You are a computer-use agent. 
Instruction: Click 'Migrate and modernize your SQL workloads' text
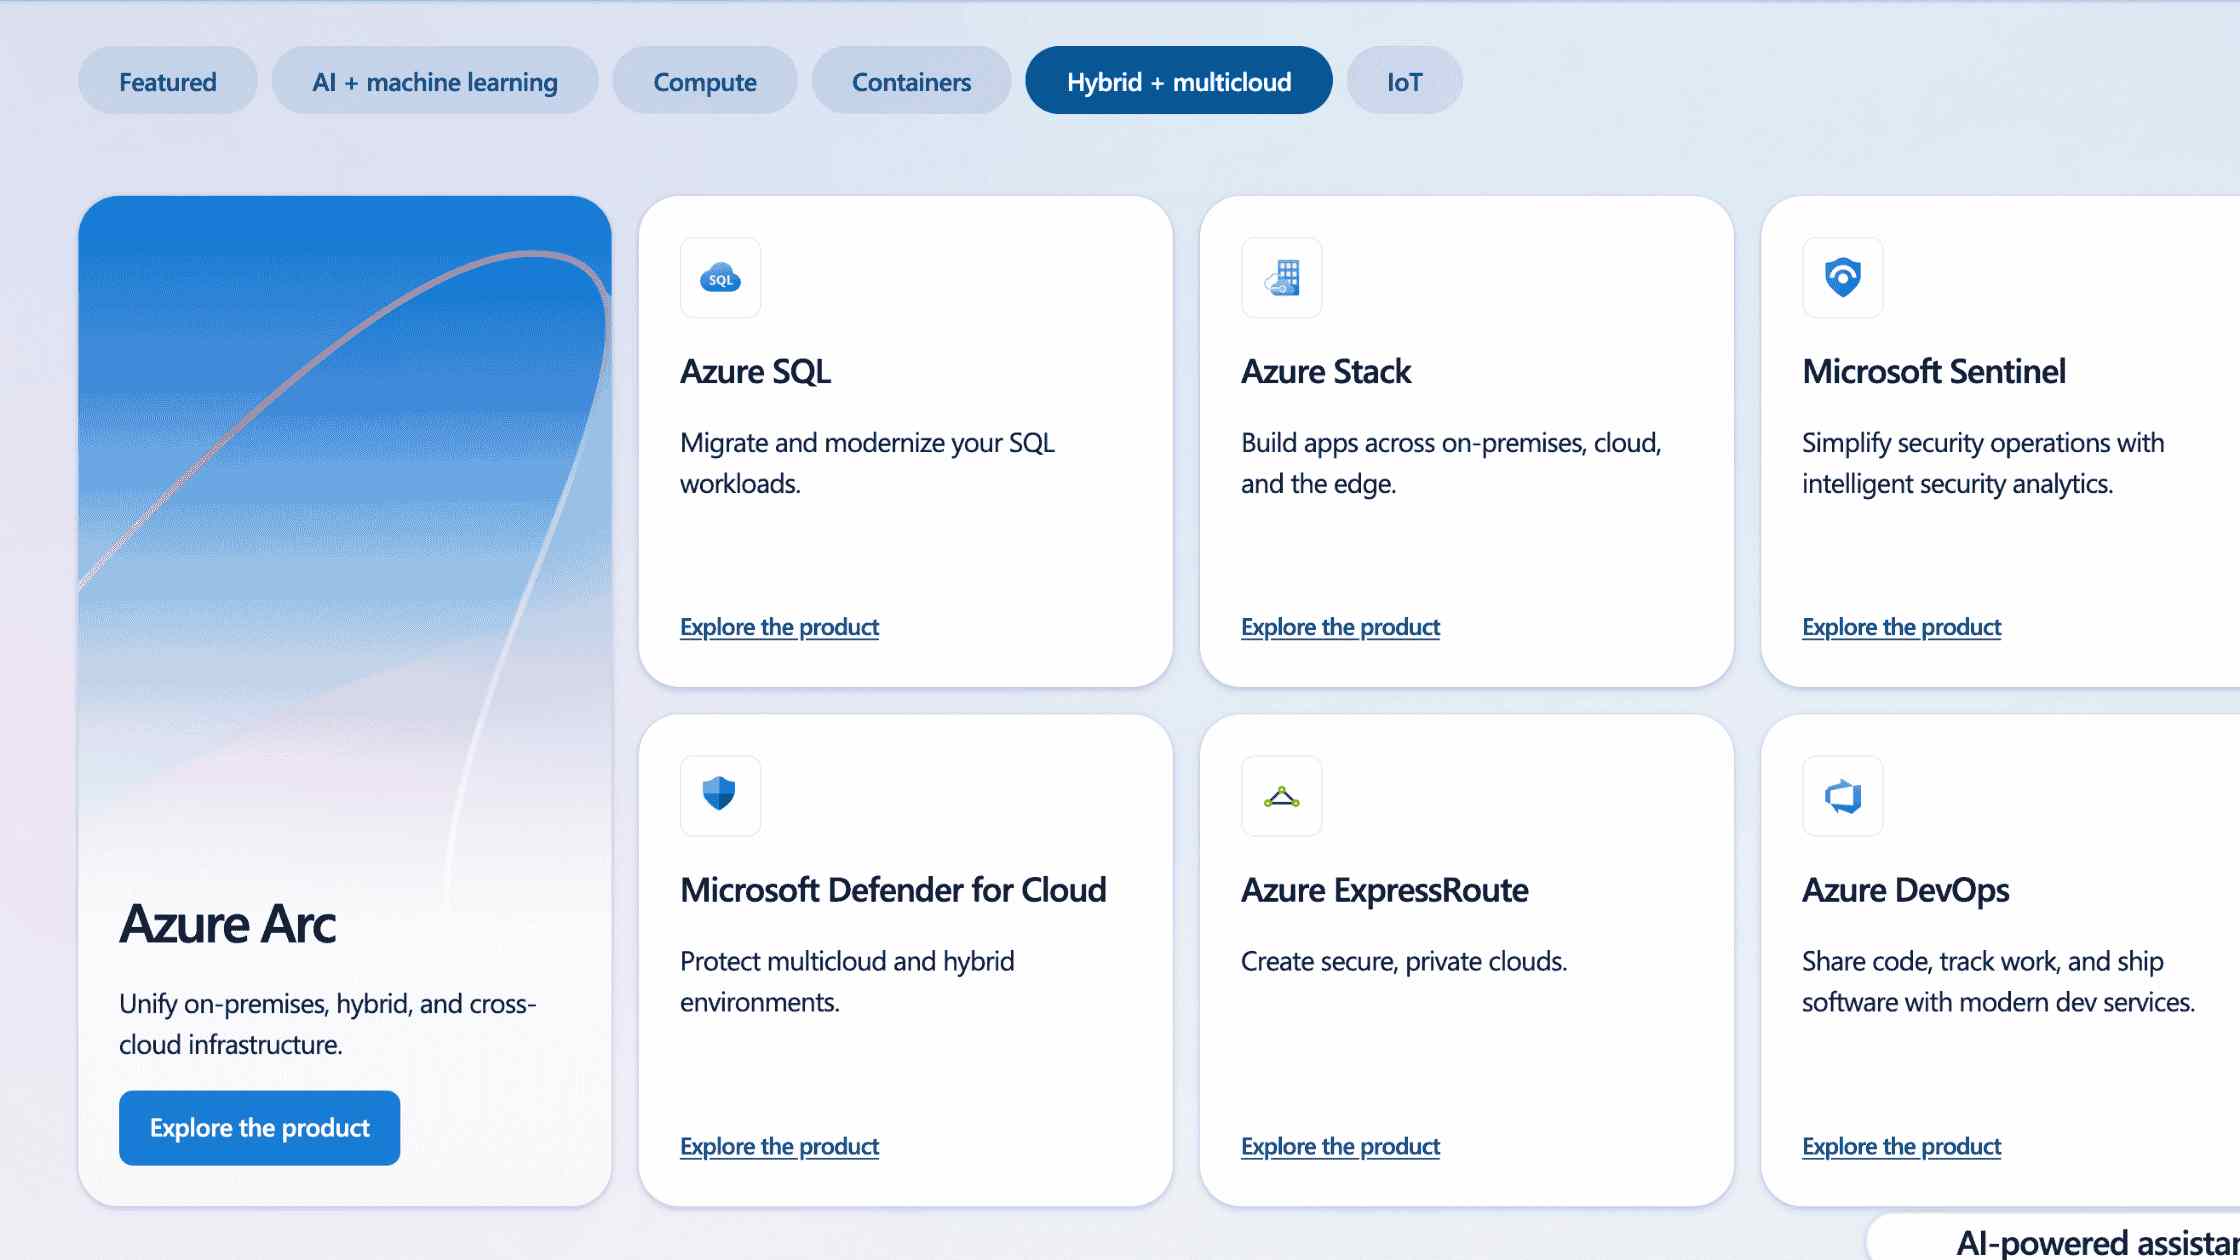point(867,463)
